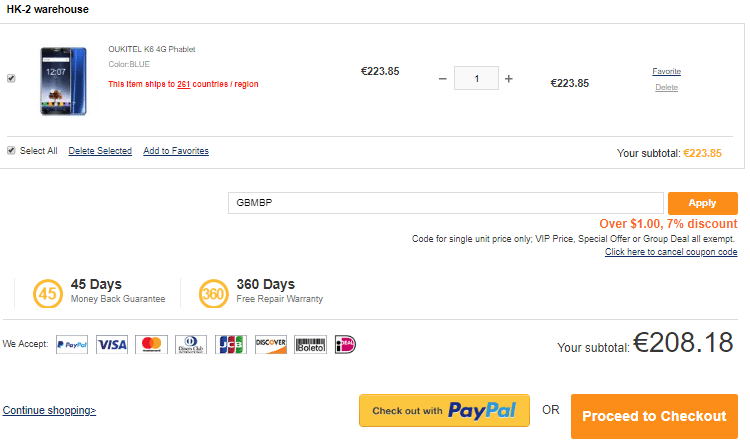Click the VISA card icon
Viewport: 750px width, 444px height.
[112, 344]
